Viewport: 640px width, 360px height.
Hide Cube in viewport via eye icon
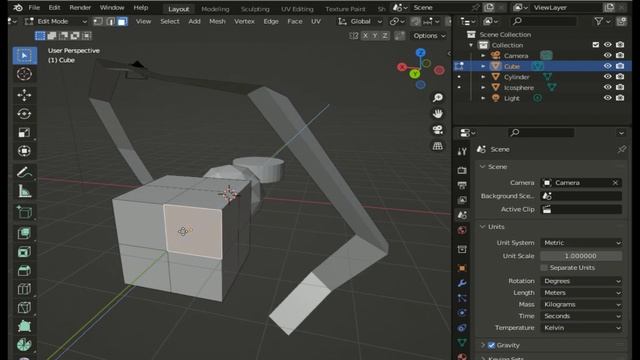607,66
